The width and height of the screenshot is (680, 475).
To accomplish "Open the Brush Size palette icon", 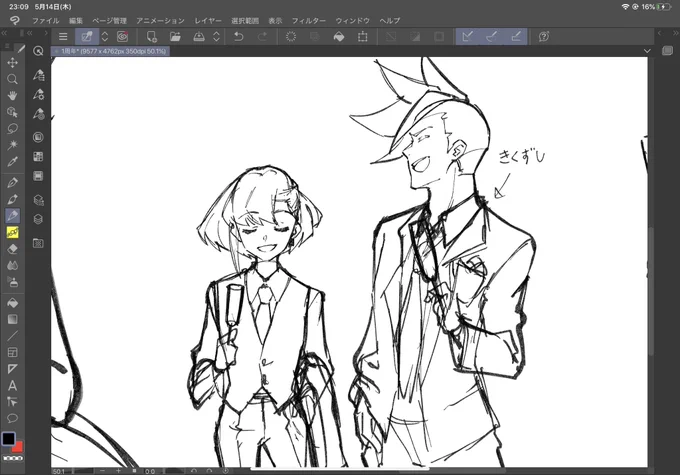I will [x=38, y=114].
